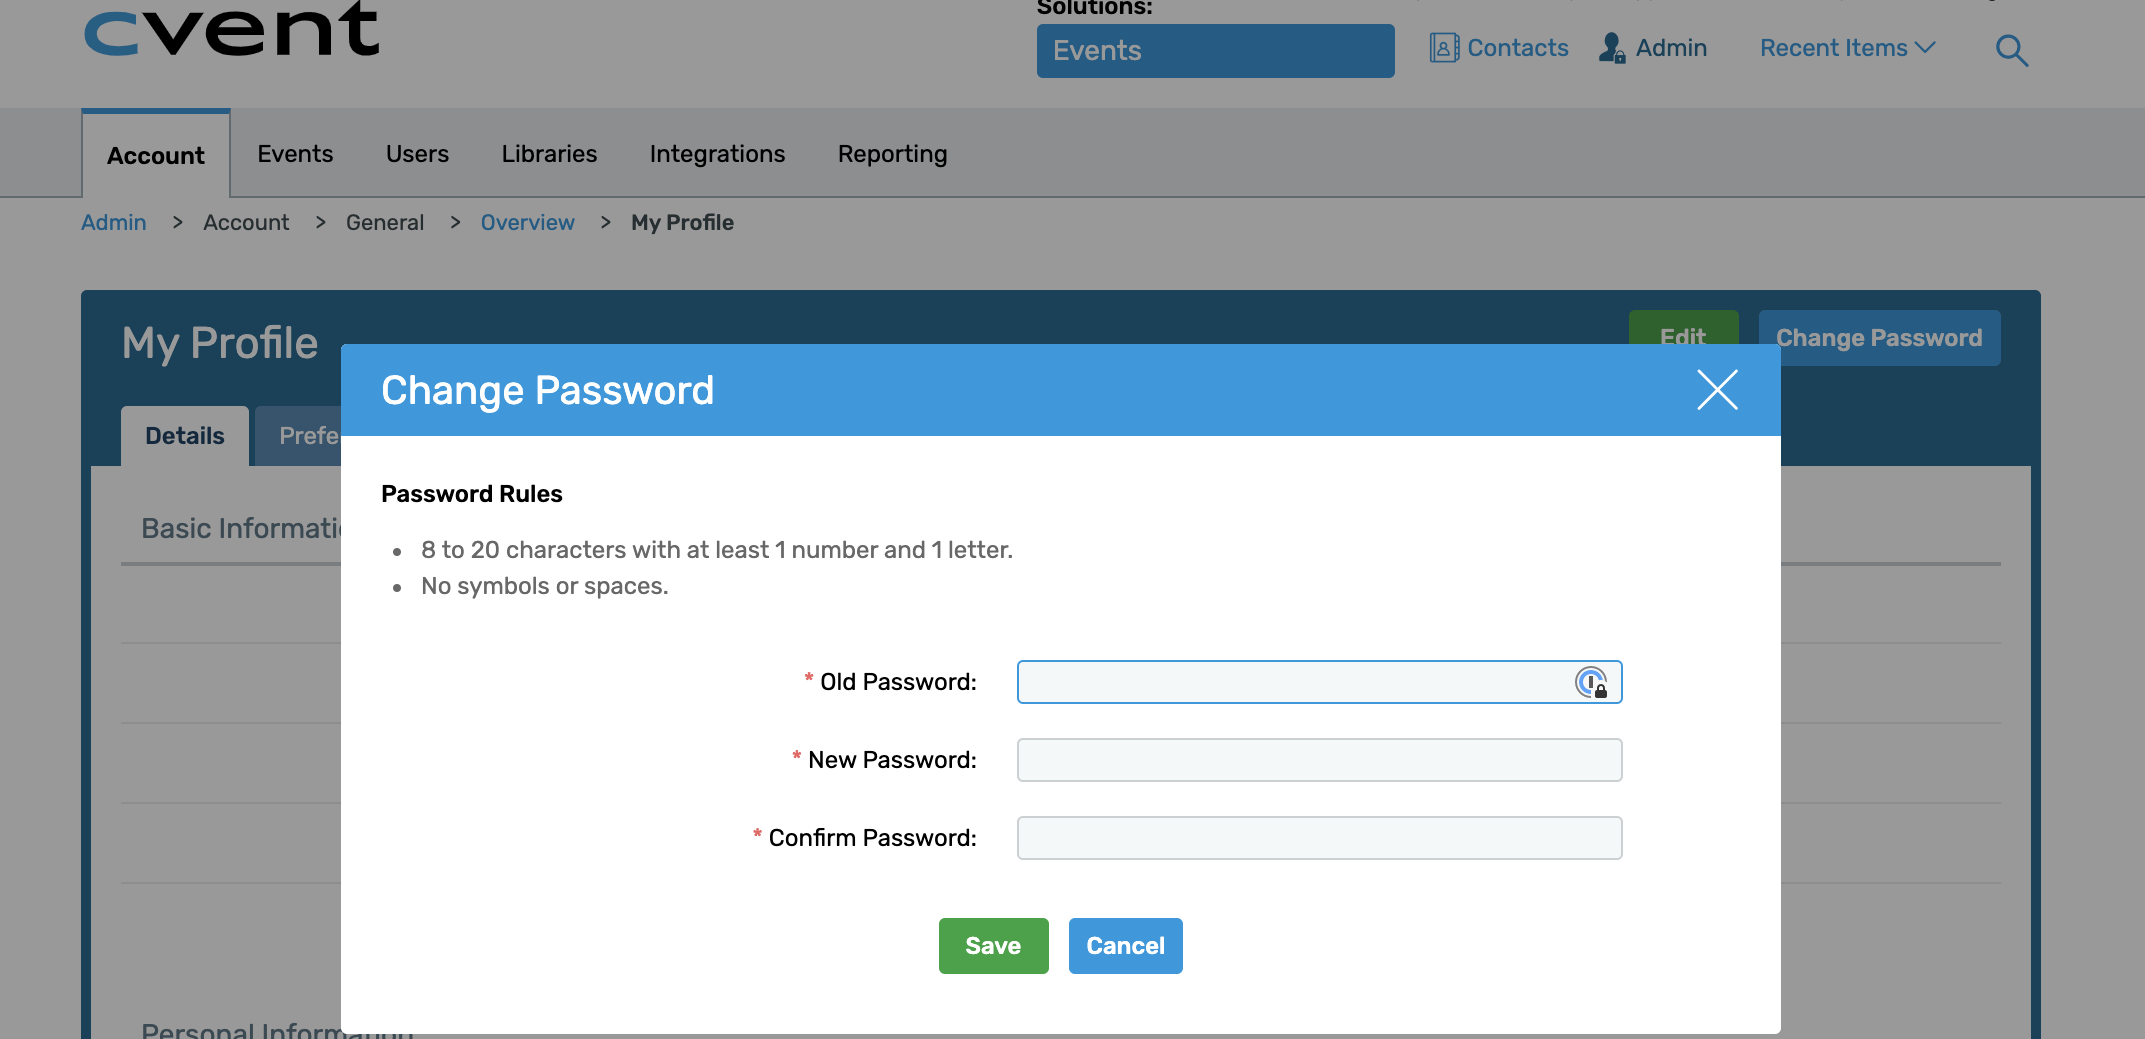This screenshot has width=2145, height=1039.
Task: Open the Users tab
Action: (x=417, y=154)
